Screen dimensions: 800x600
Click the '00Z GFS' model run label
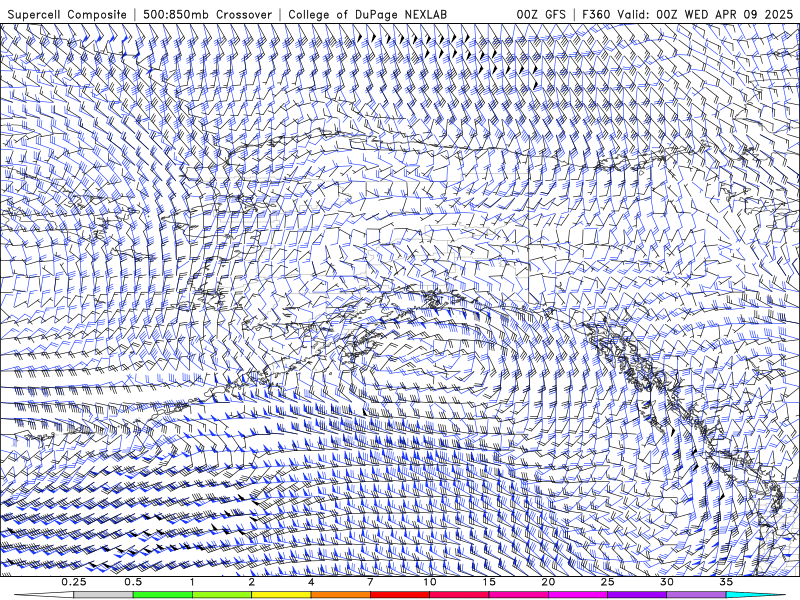541,14
